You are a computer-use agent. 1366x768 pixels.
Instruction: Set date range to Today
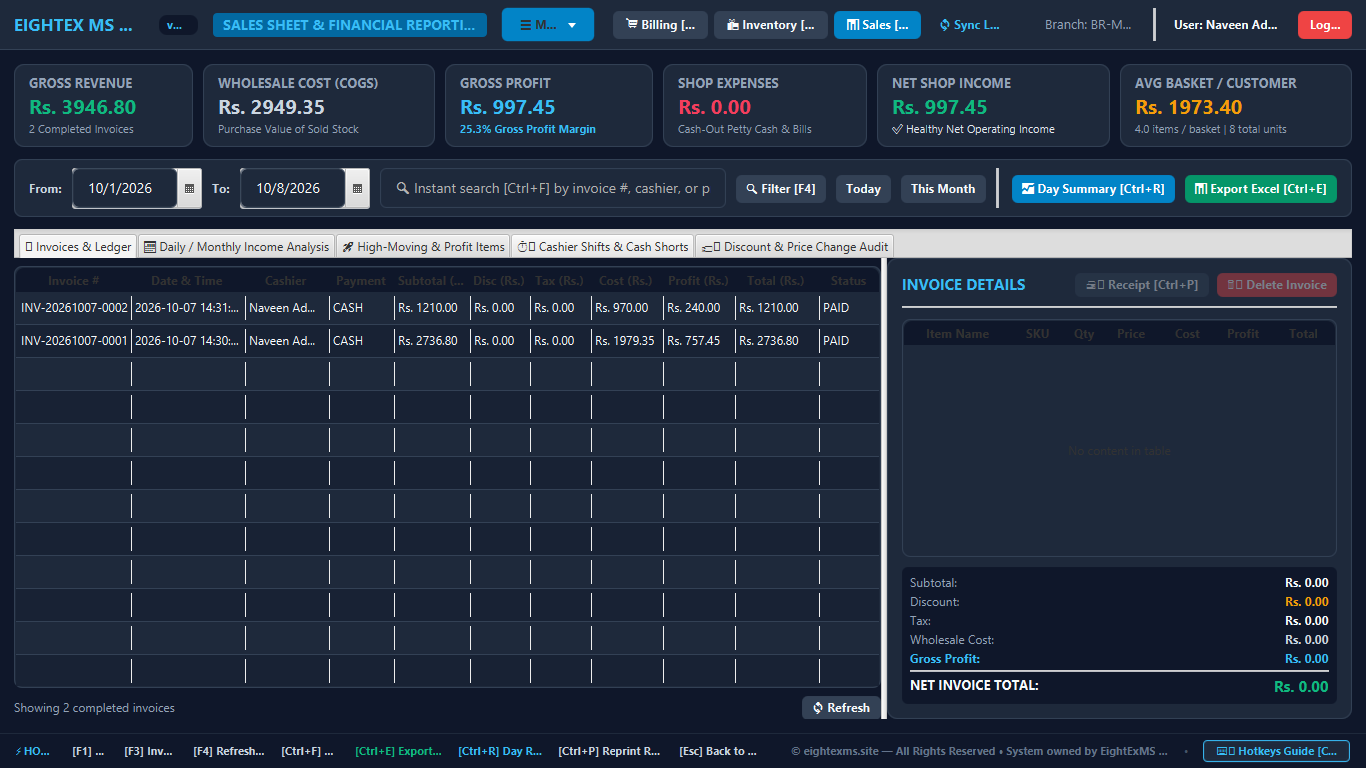point(863,189)
